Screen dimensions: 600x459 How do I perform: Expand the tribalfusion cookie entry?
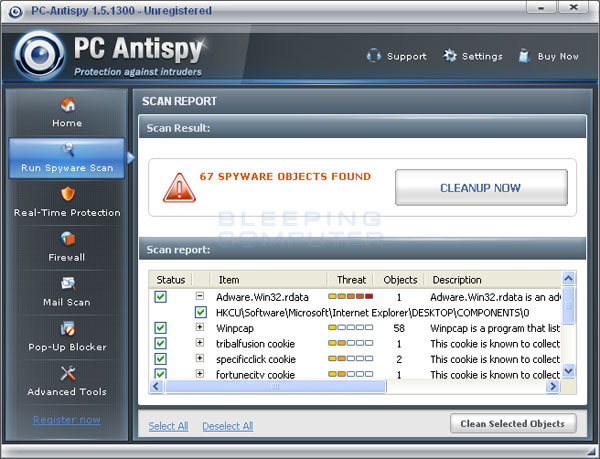pos(200,342)
